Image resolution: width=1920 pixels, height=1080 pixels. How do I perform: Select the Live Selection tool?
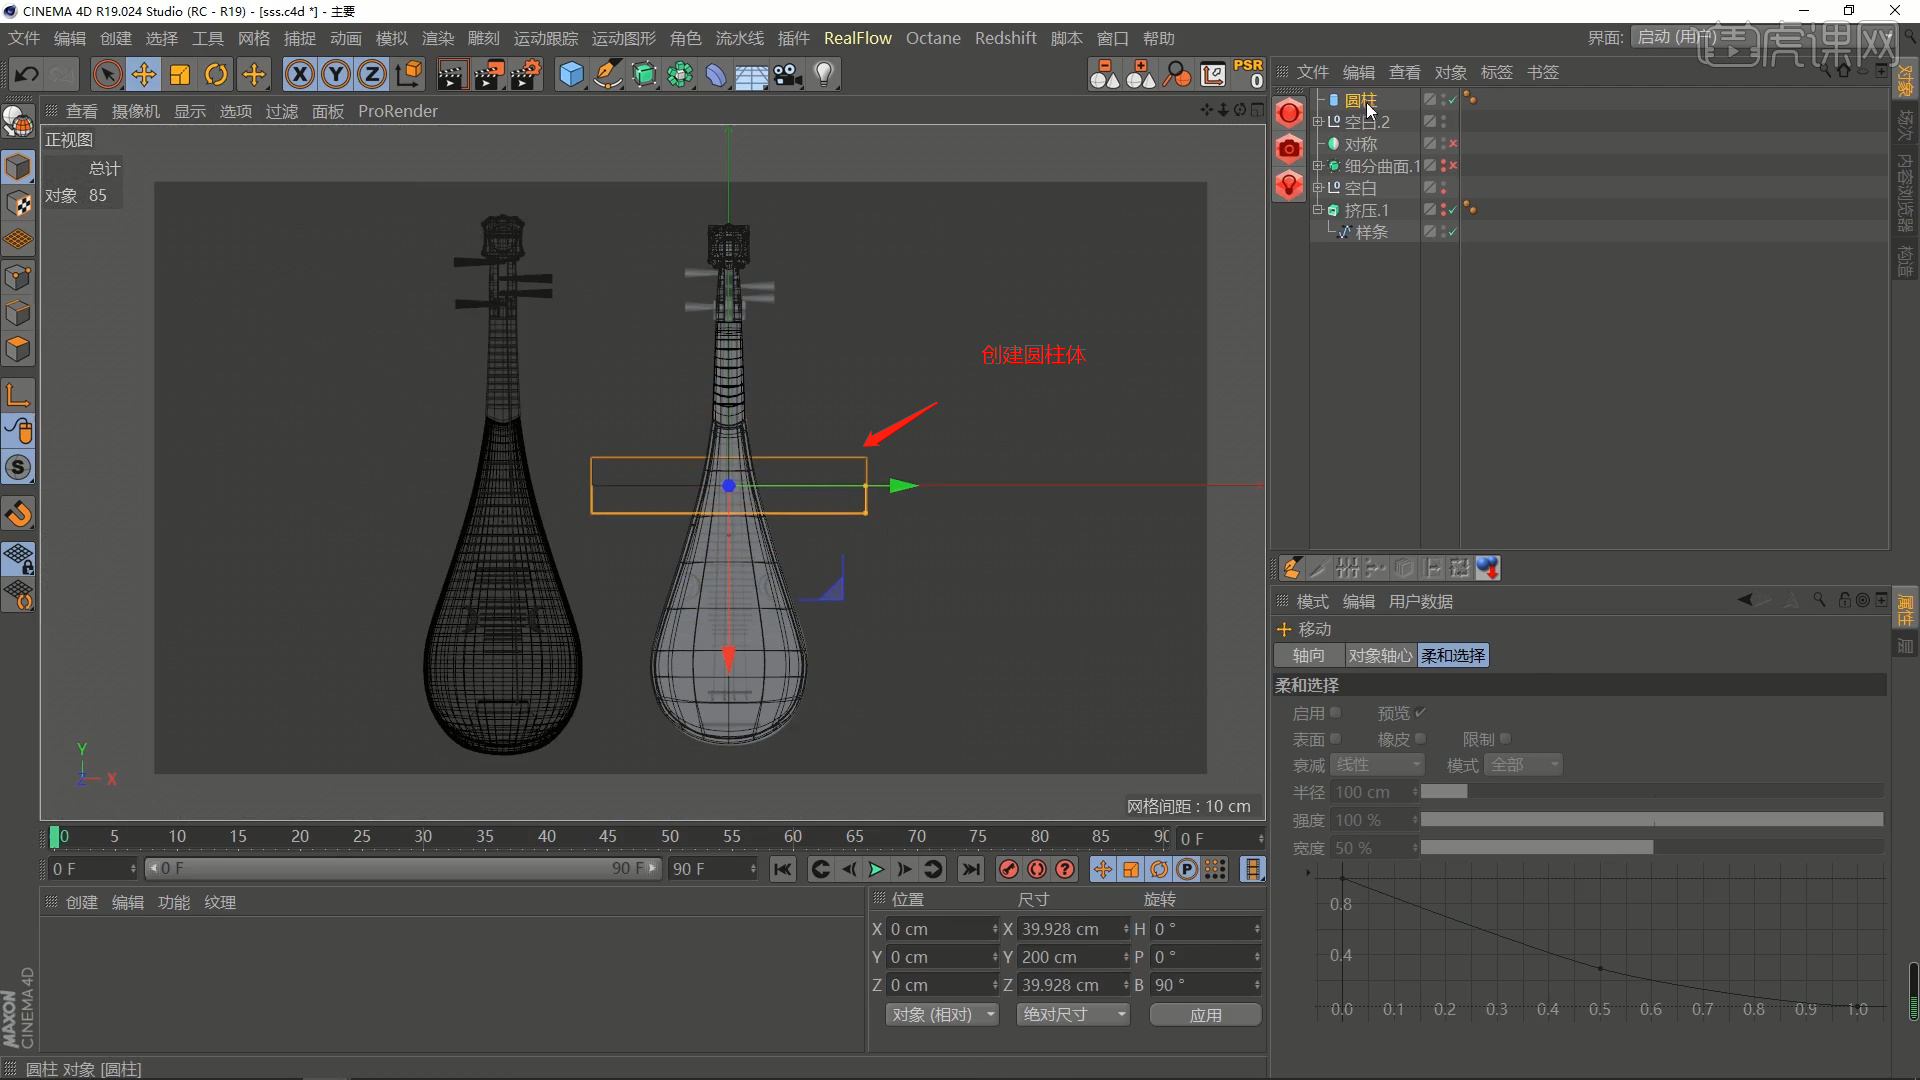tap(106, 74)
